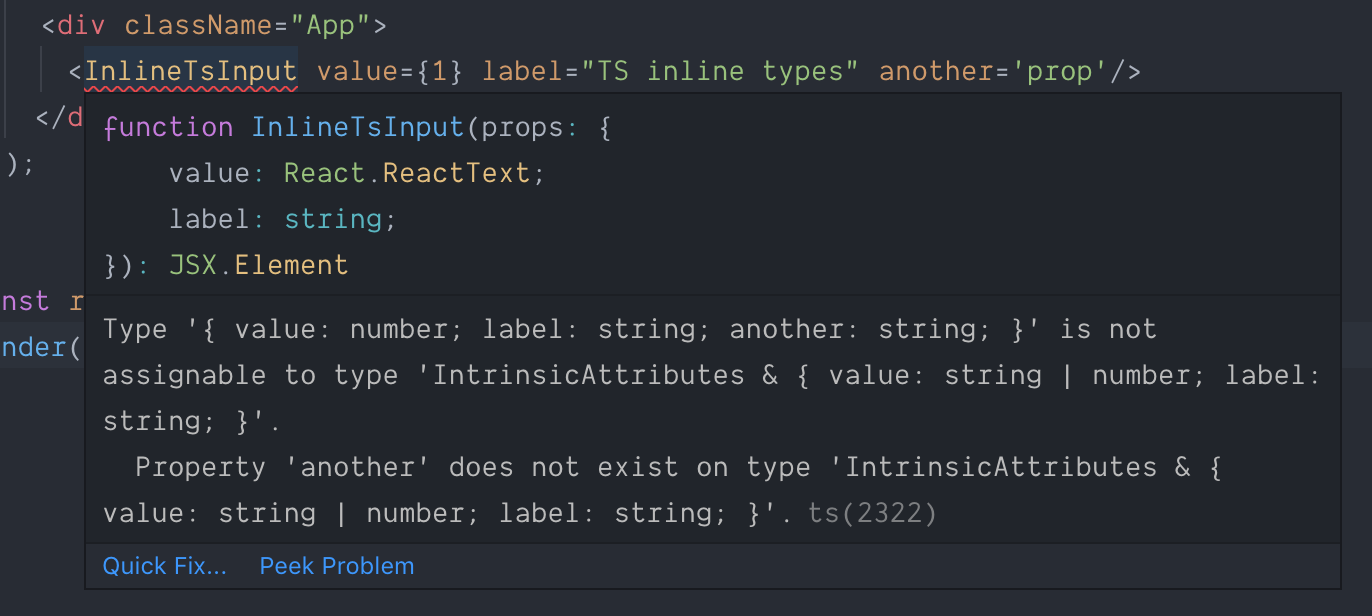
Task: Click the {1} value expression
Action: point(440,72)
